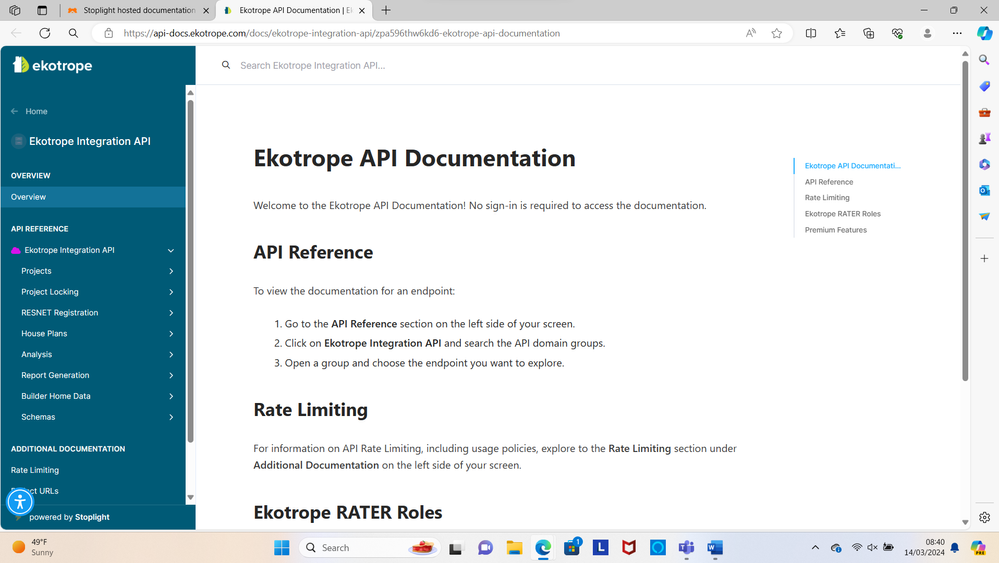The height and width of the screenshot is (563, 999).
Task: Open the accessibility widget icon
Action: pos(20,502)
